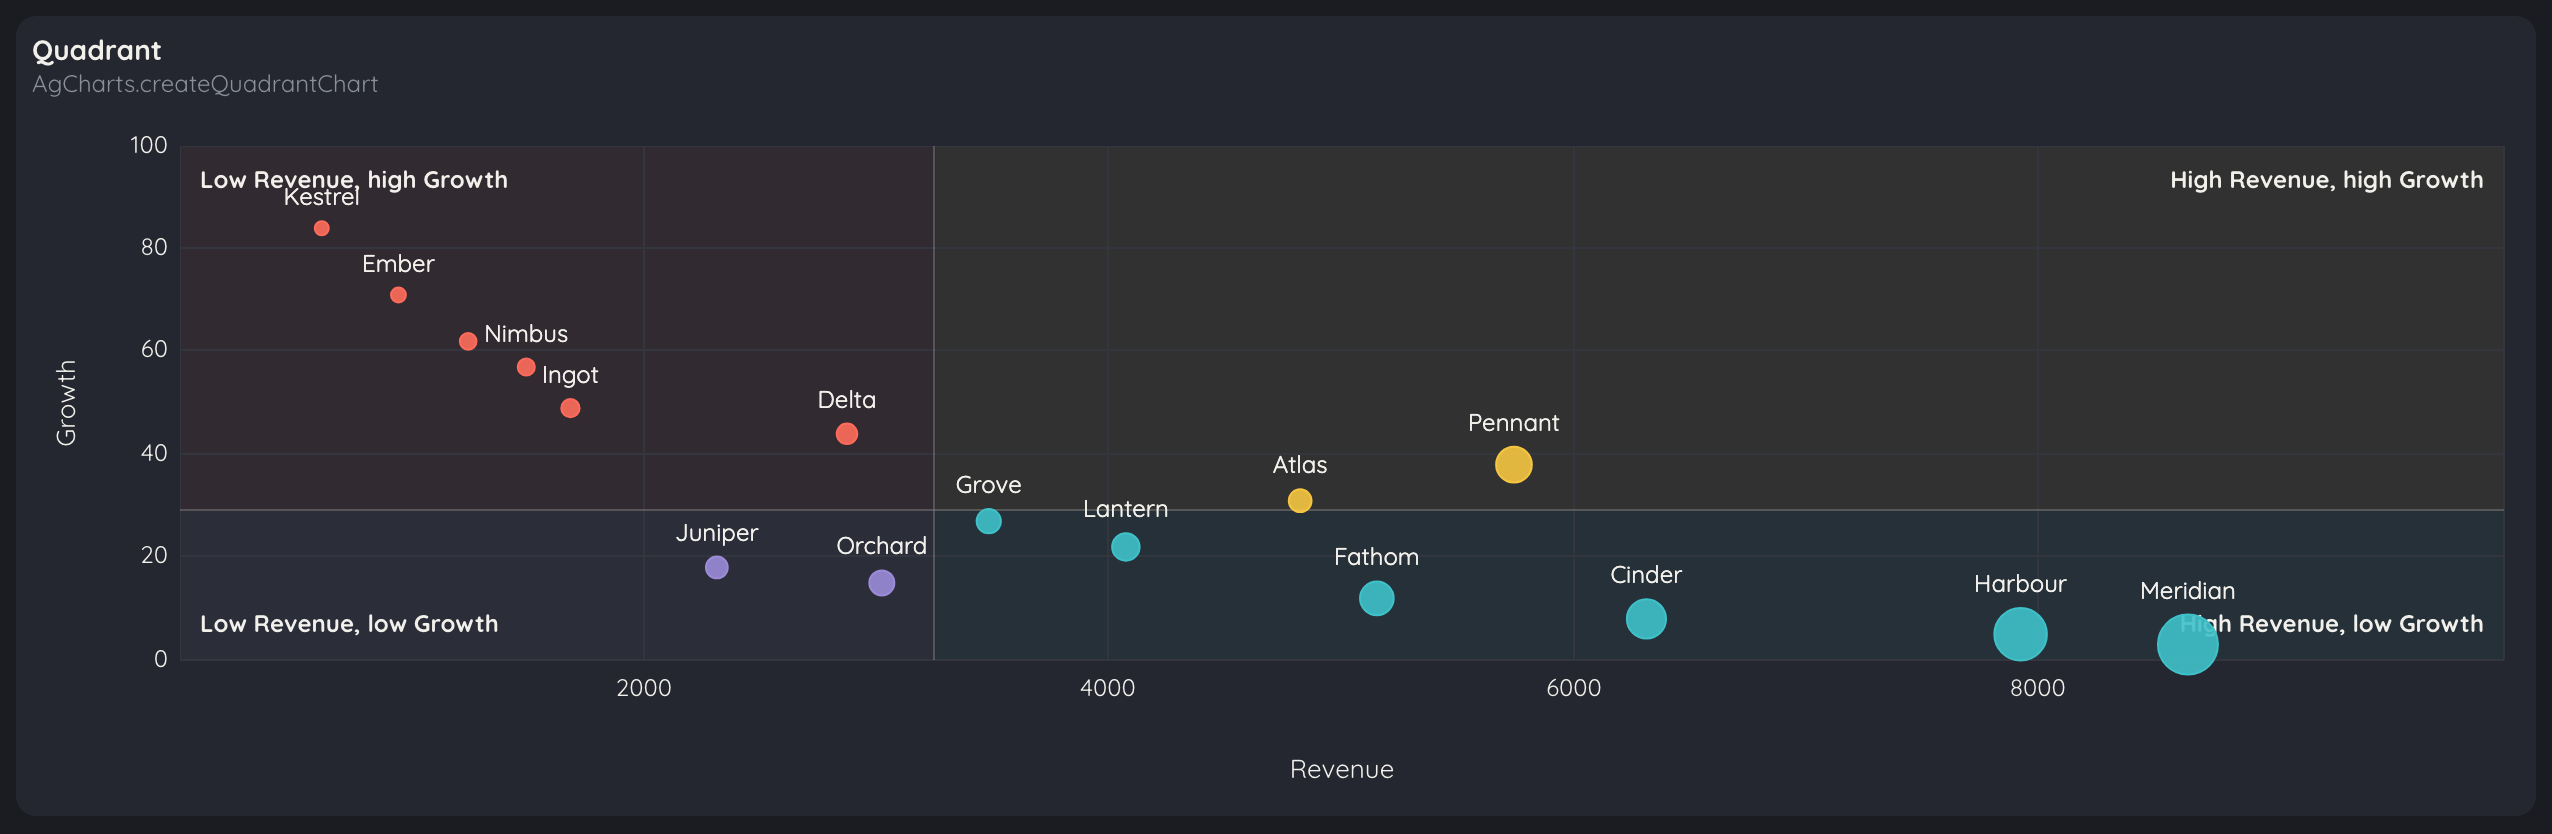Click the yellow Pennant bubble
2552x834 pixels.
point(1513,465)
